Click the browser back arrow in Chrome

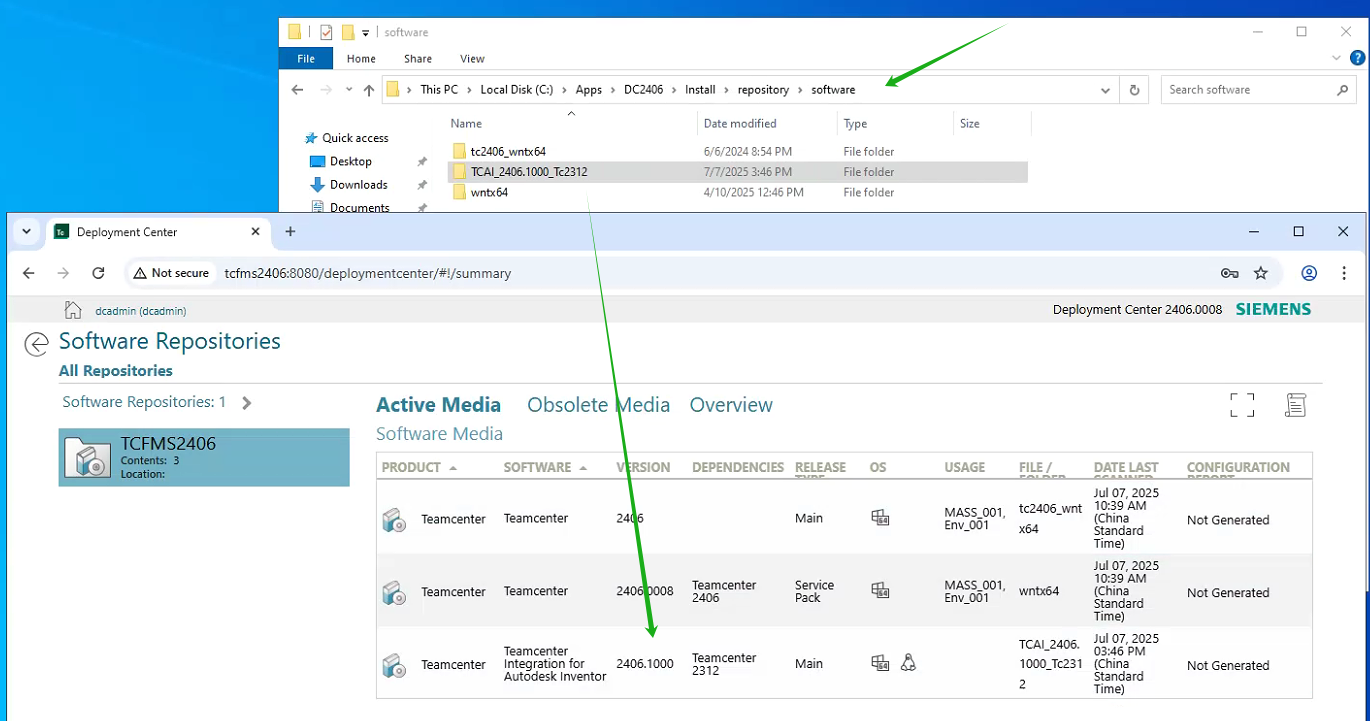tap(29, 273)
